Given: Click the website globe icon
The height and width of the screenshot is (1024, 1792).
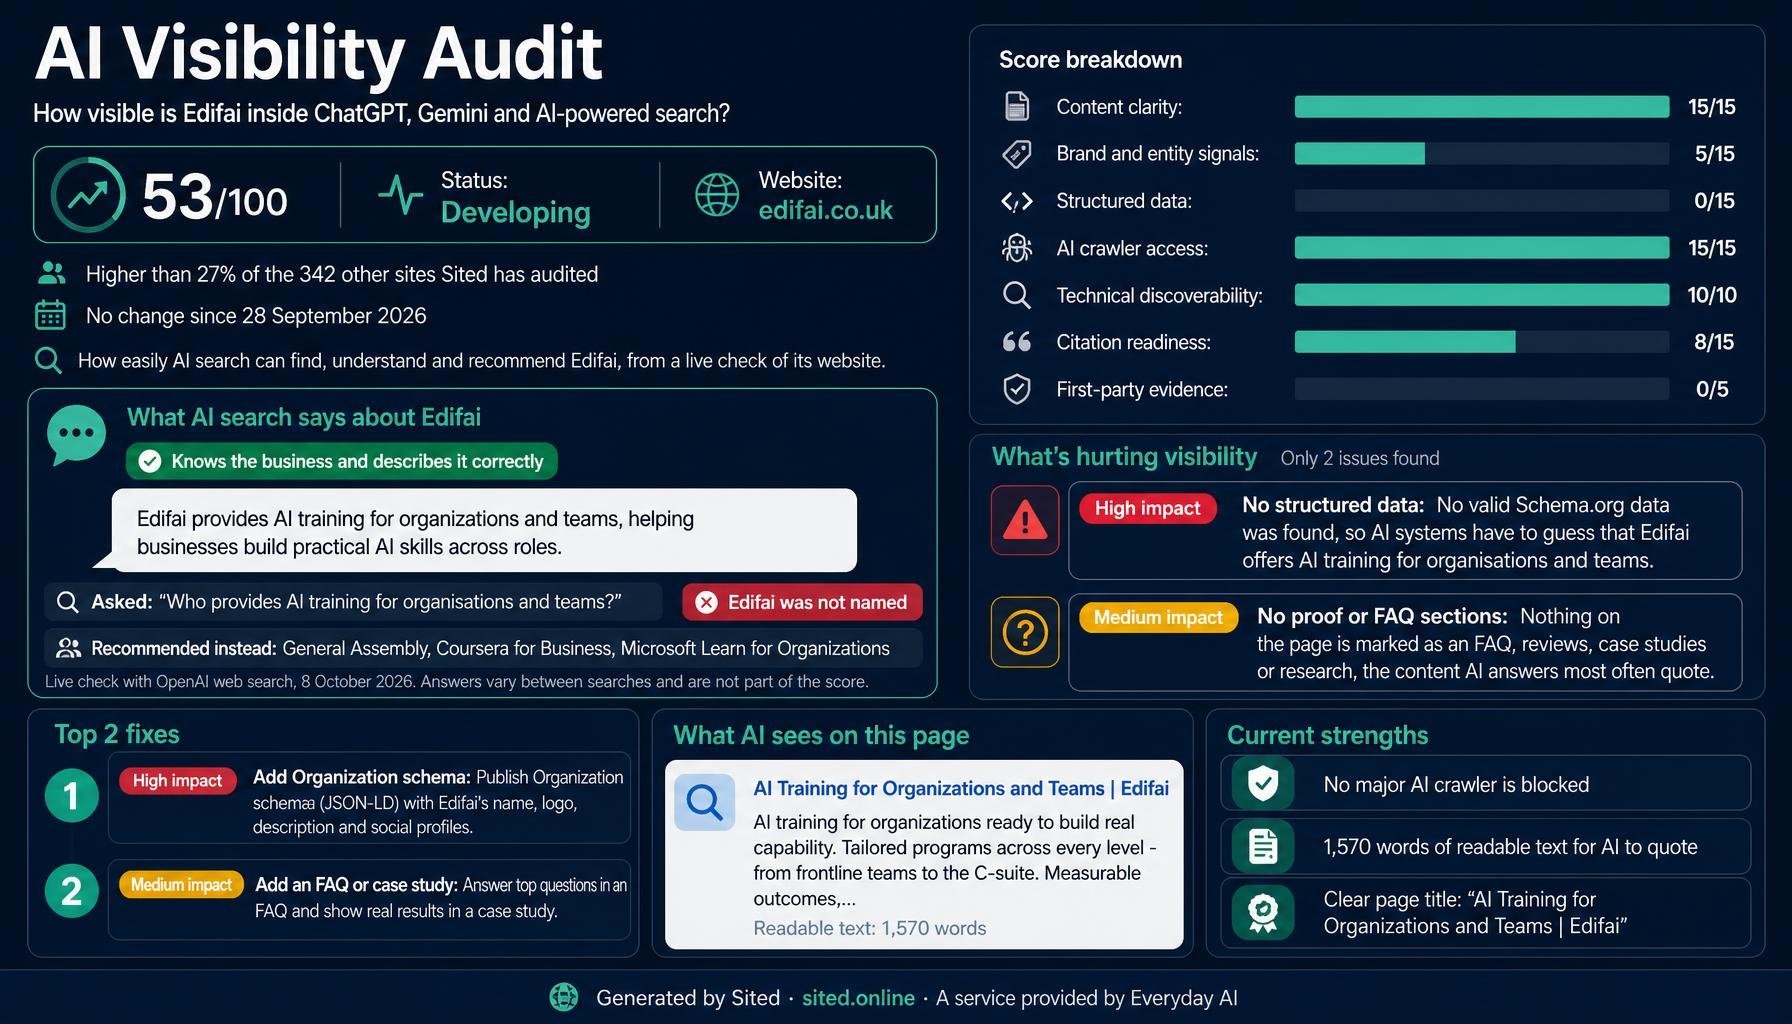Looking at the screenshot, I should pyautogui.click(x=717, y=195).
